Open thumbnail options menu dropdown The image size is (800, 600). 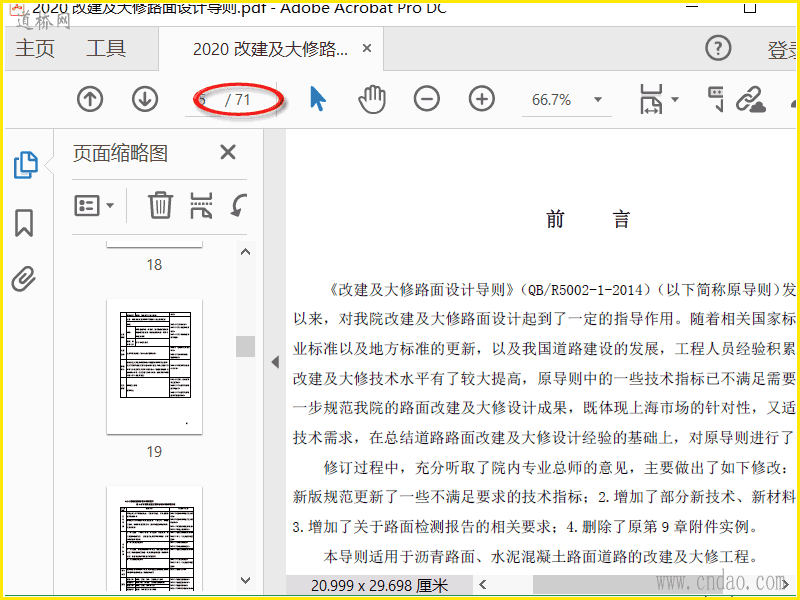(94, 206)
